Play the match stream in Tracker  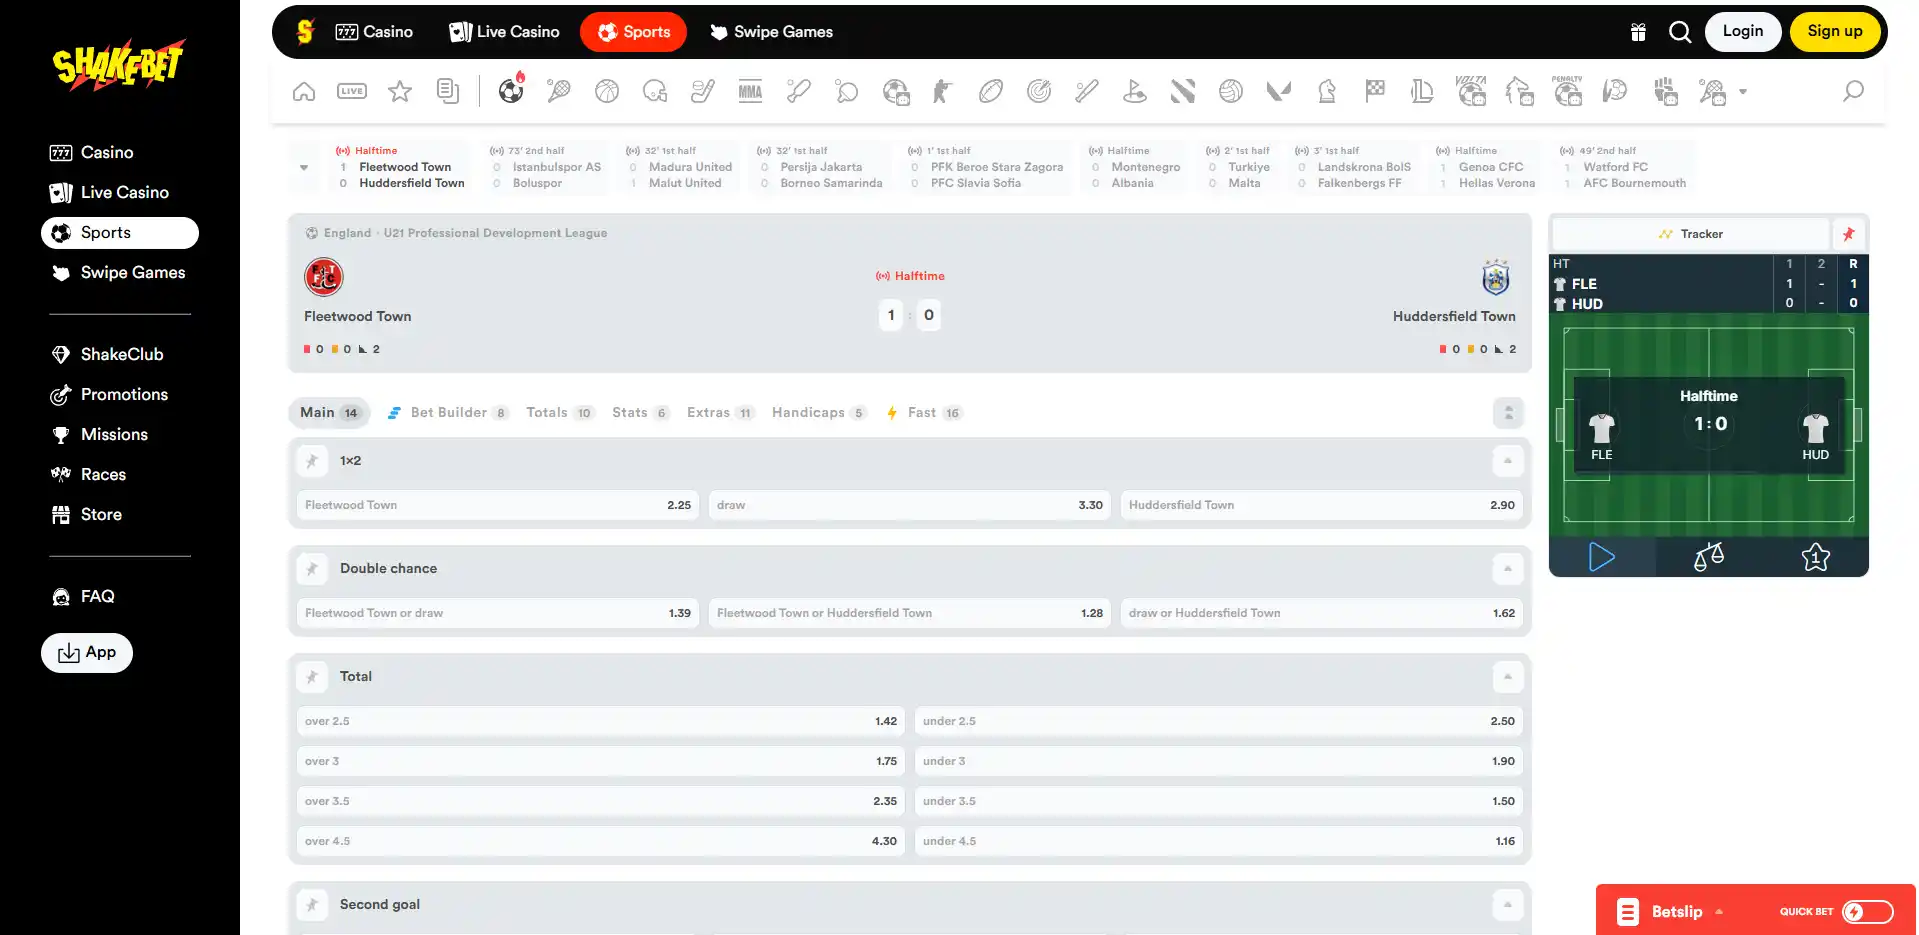pyautogui.click(x=1602, y=557)
